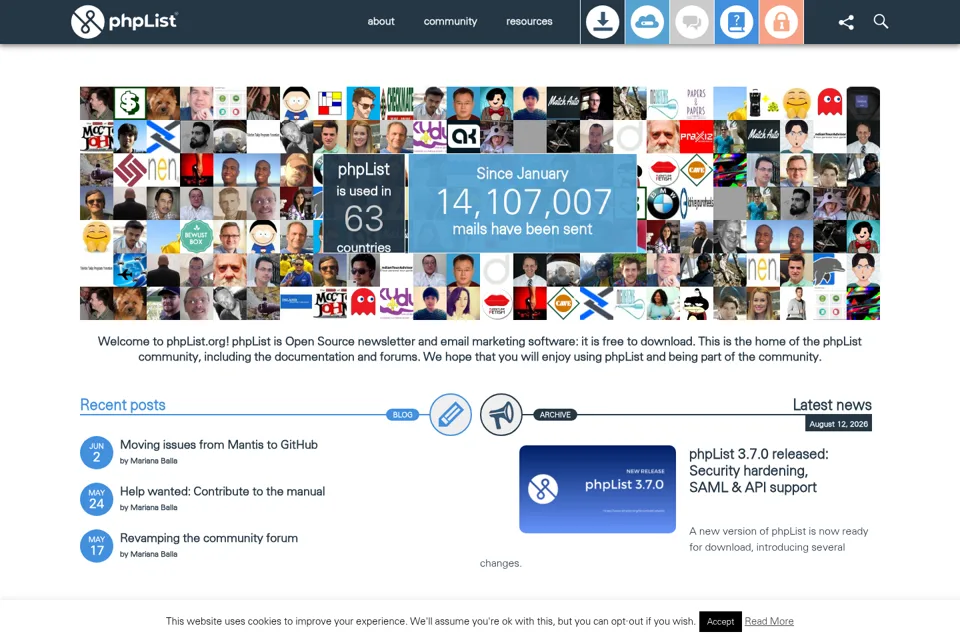
Task: Click the Latest news heading
Action: [832, 405]
